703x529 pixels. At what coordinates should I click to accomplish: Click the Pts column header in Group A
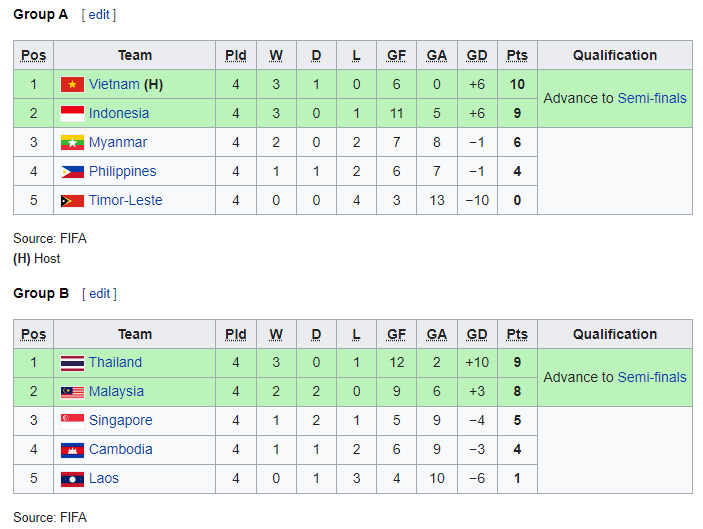tap(517, 55)
